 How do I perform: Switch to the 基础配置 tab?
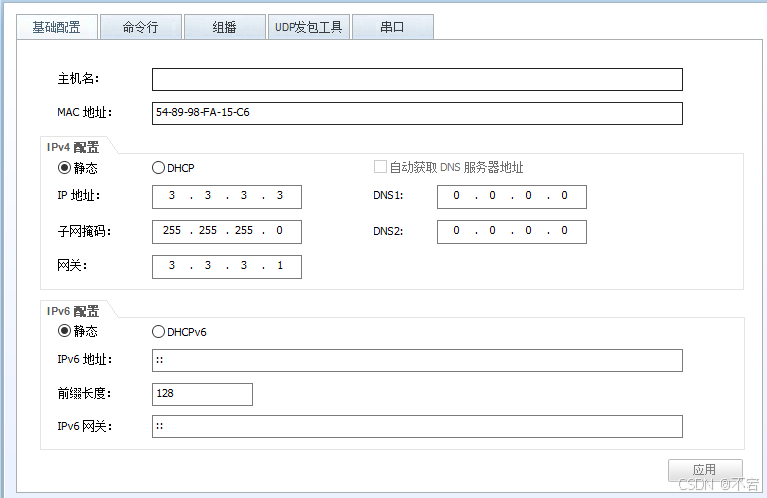pos(57,27)
